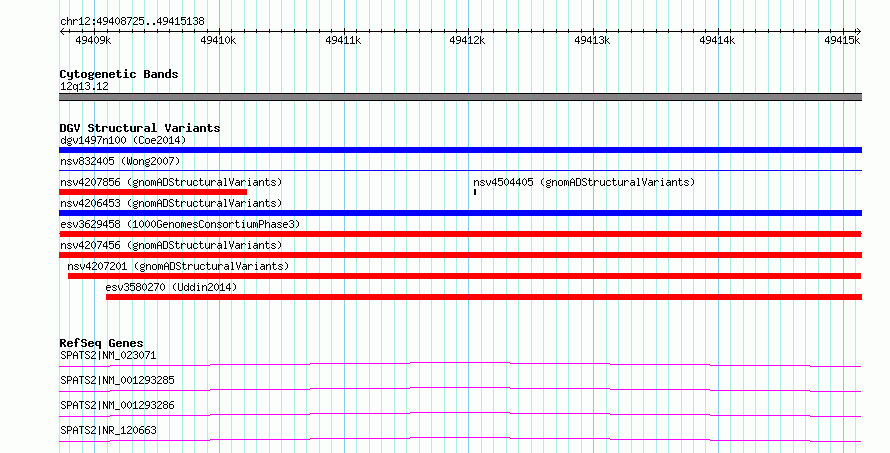Click the magenta SPATS2|NM_001293285 gene line
890x453 pixels.
[x=460, y=389]
